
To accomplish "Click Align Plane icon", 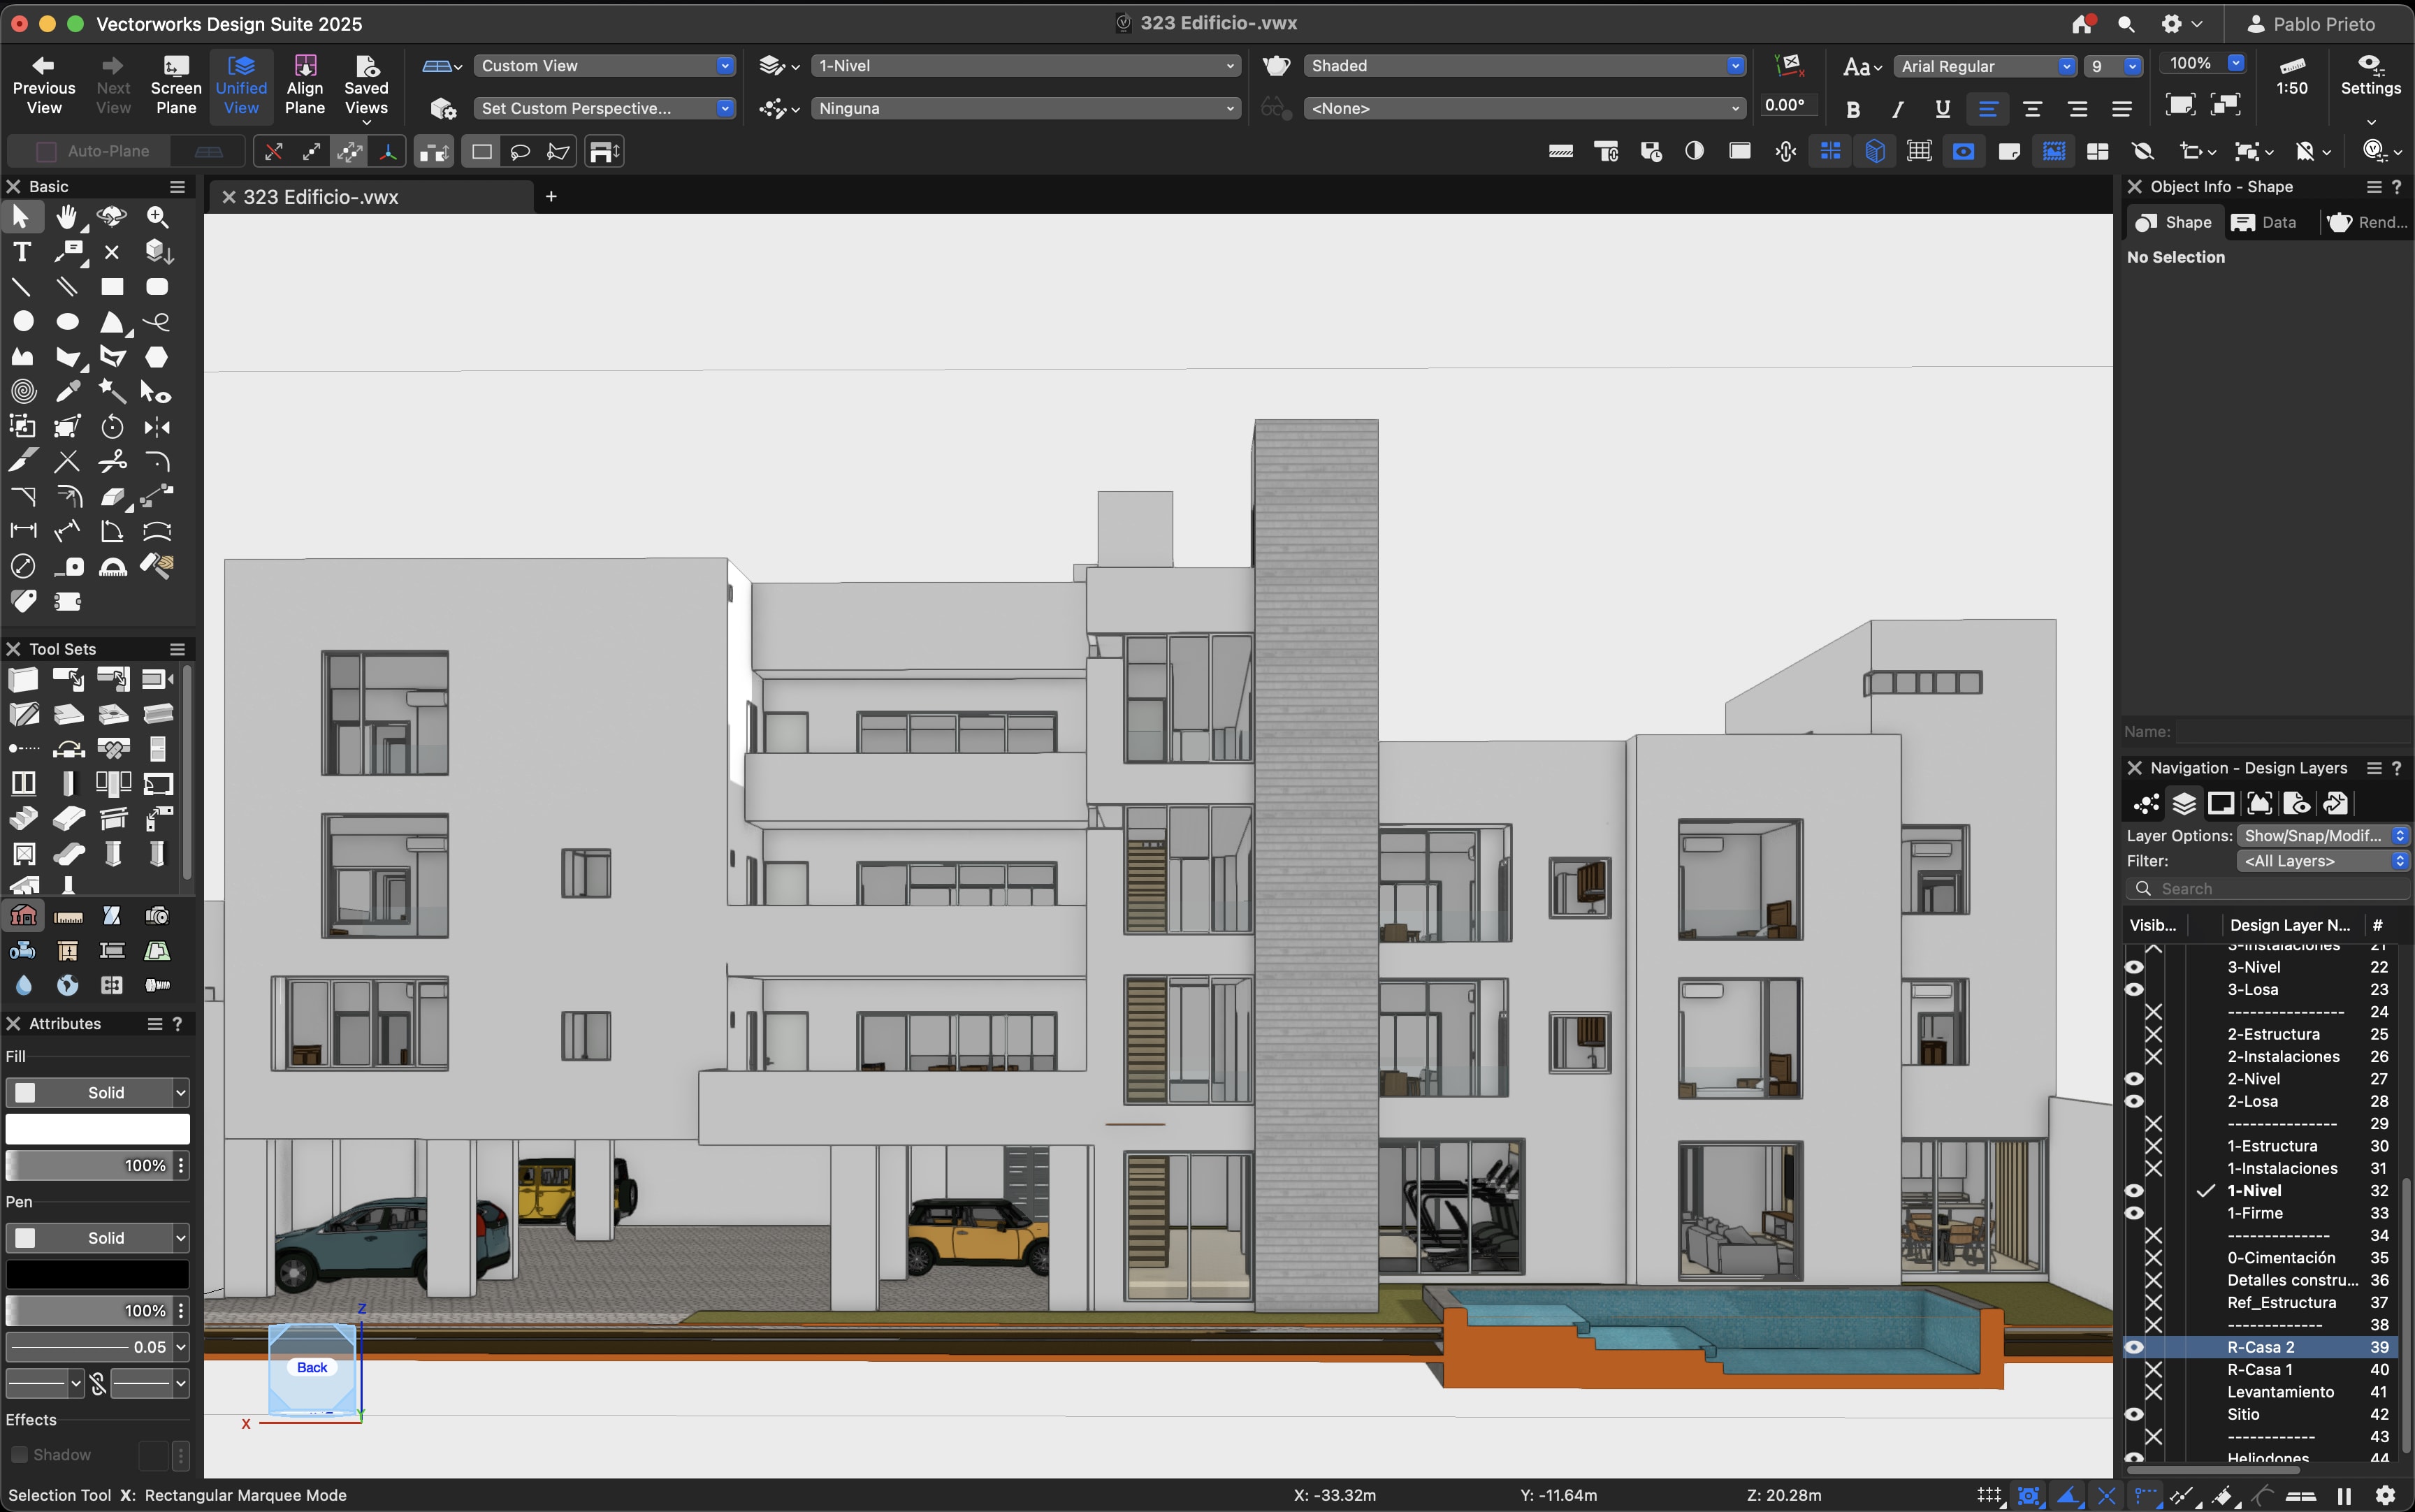I will click(305, 66).
